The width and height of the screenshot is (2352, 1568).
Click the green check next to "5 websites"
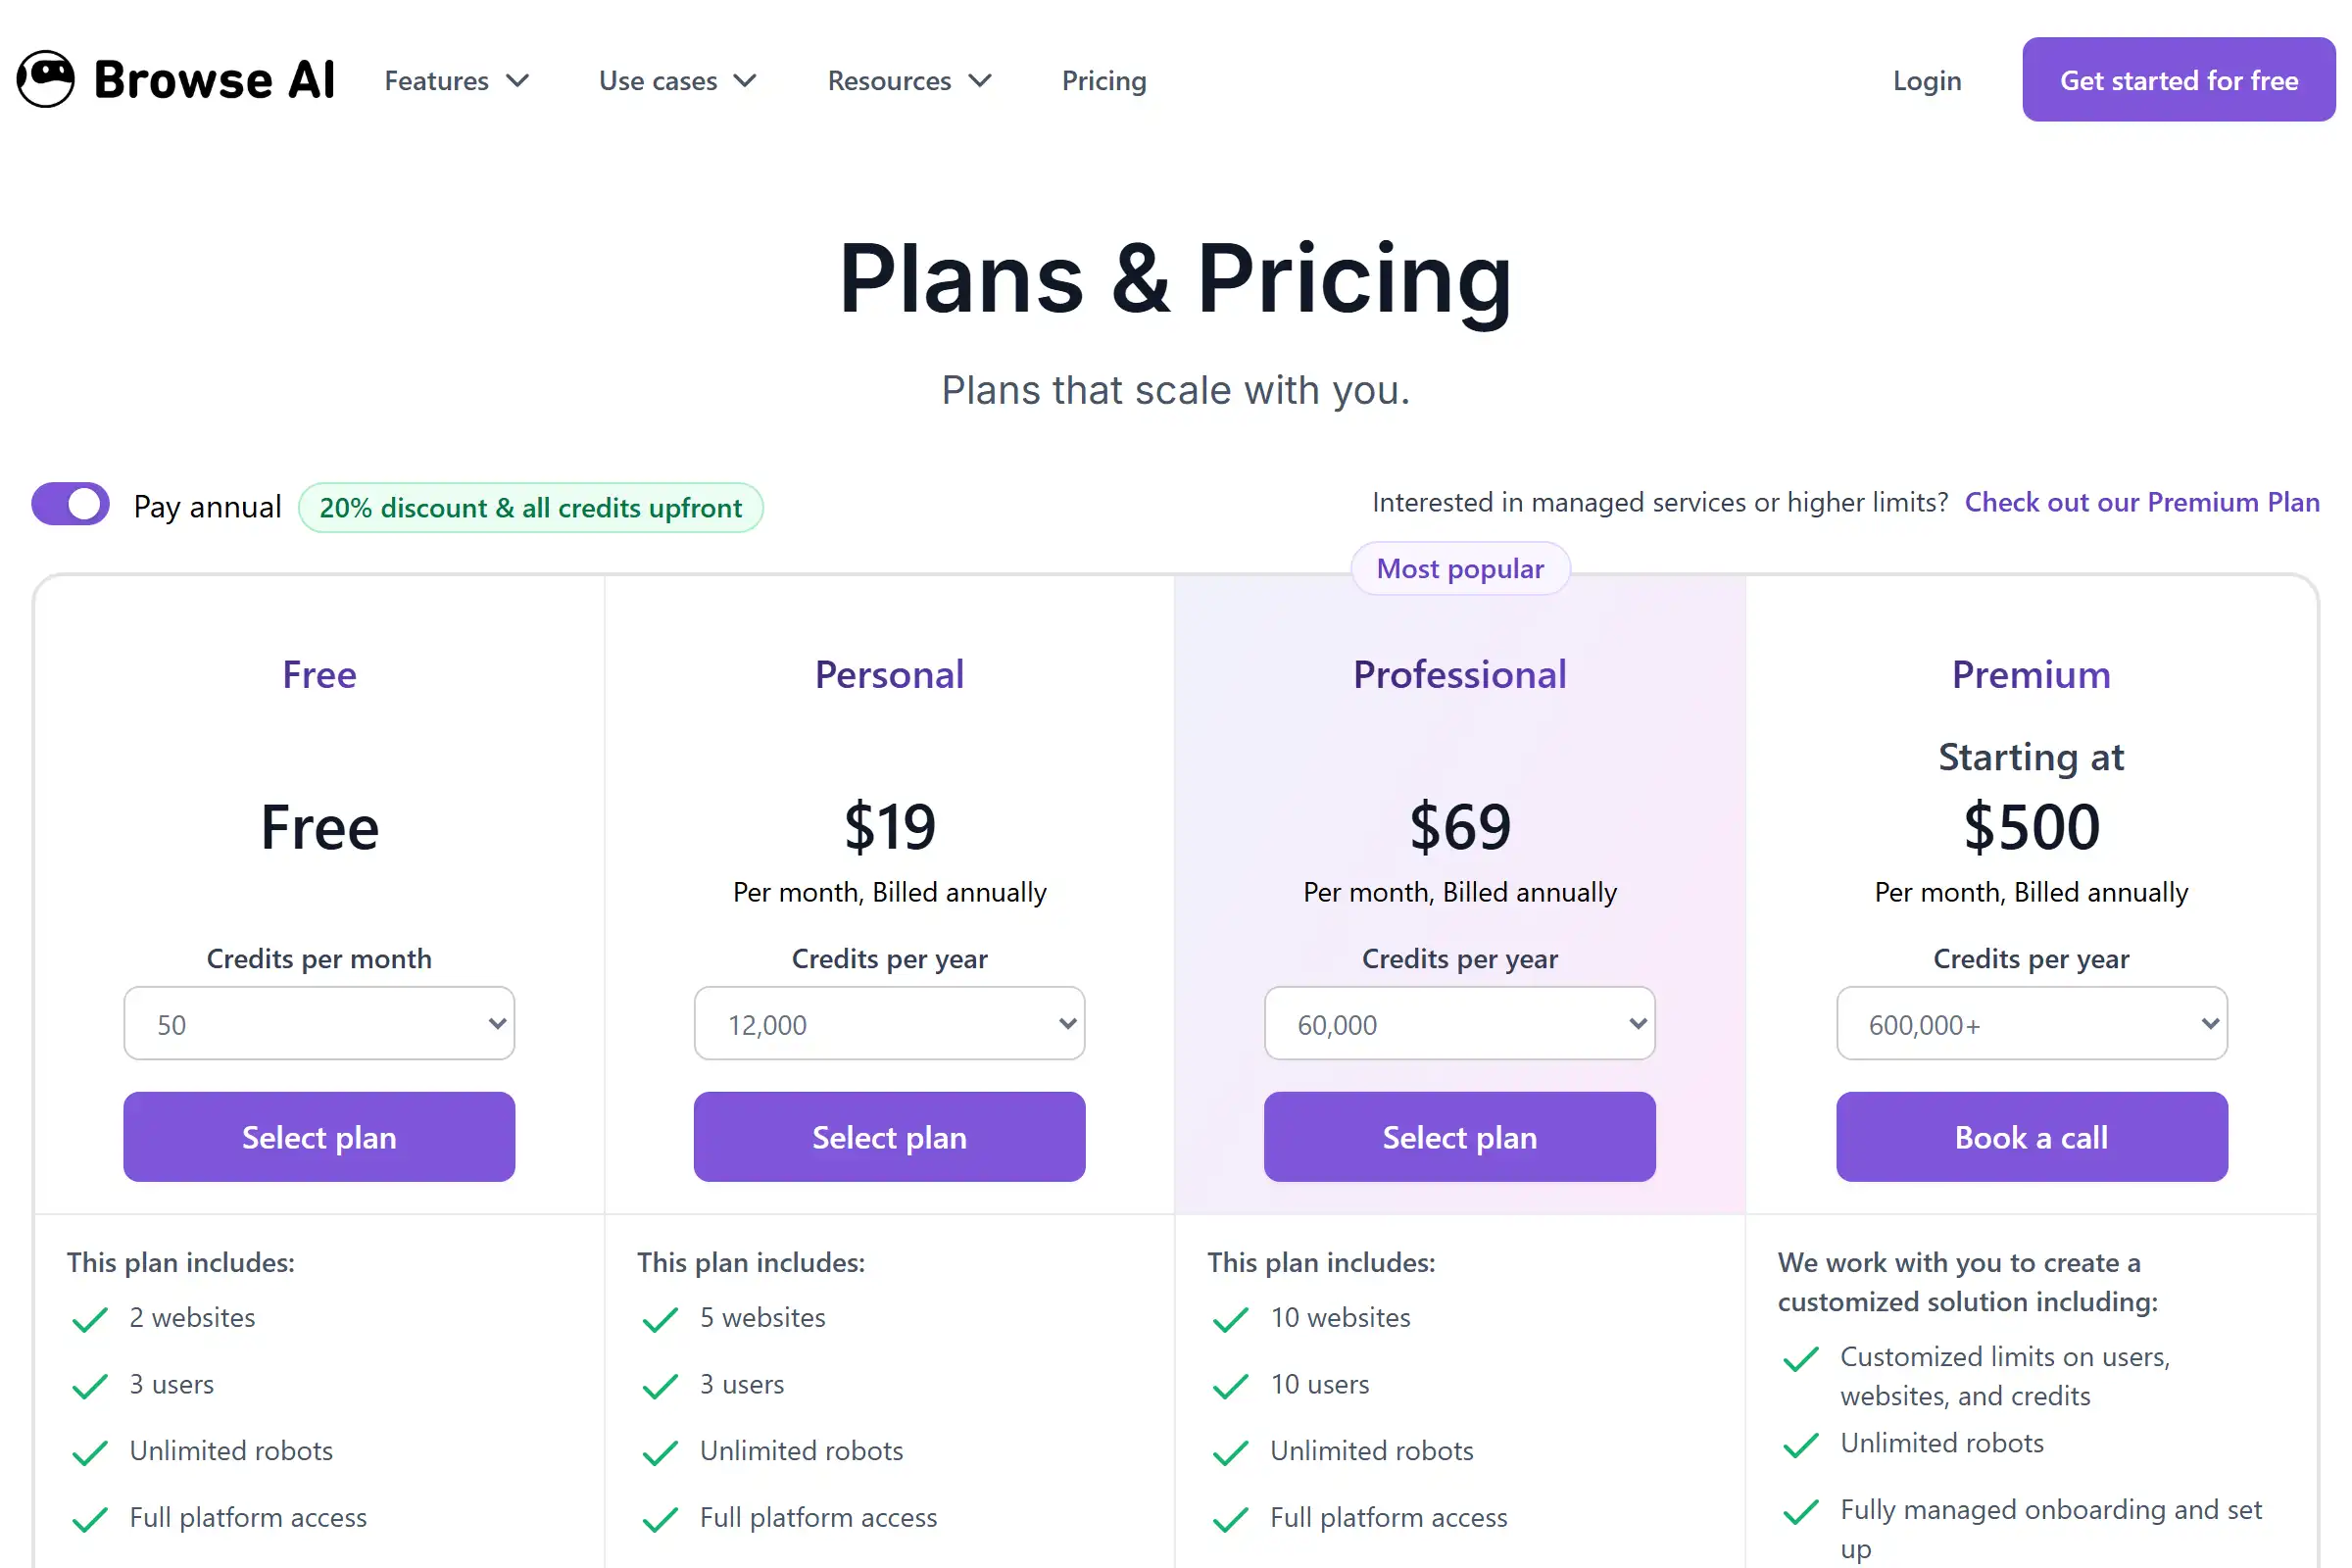659,1319
